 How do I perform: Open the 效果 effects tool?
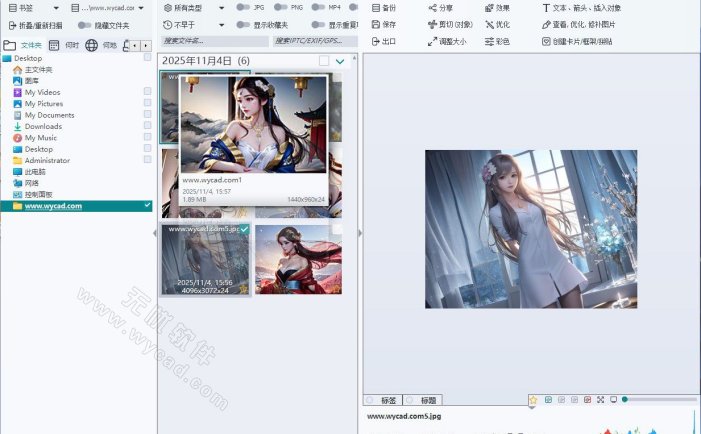(x=497, y=8)
